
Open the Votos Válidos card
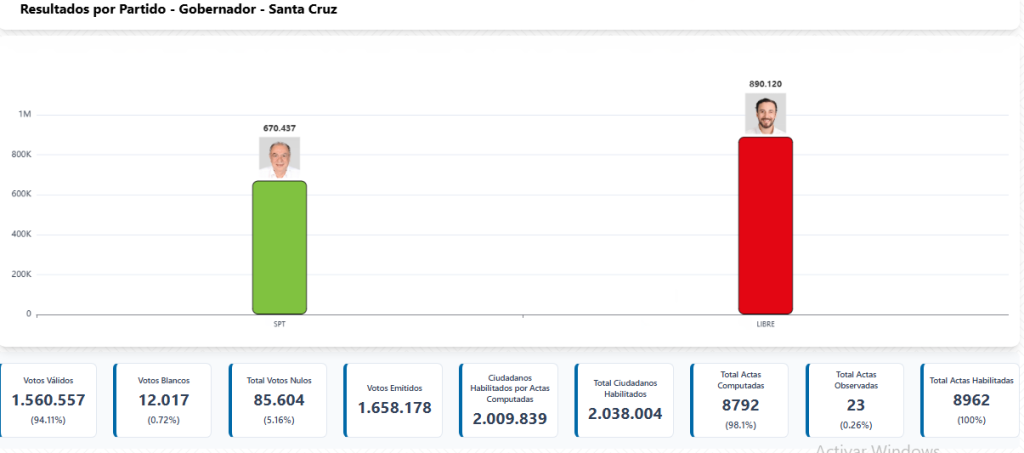[x=49, y=400]
